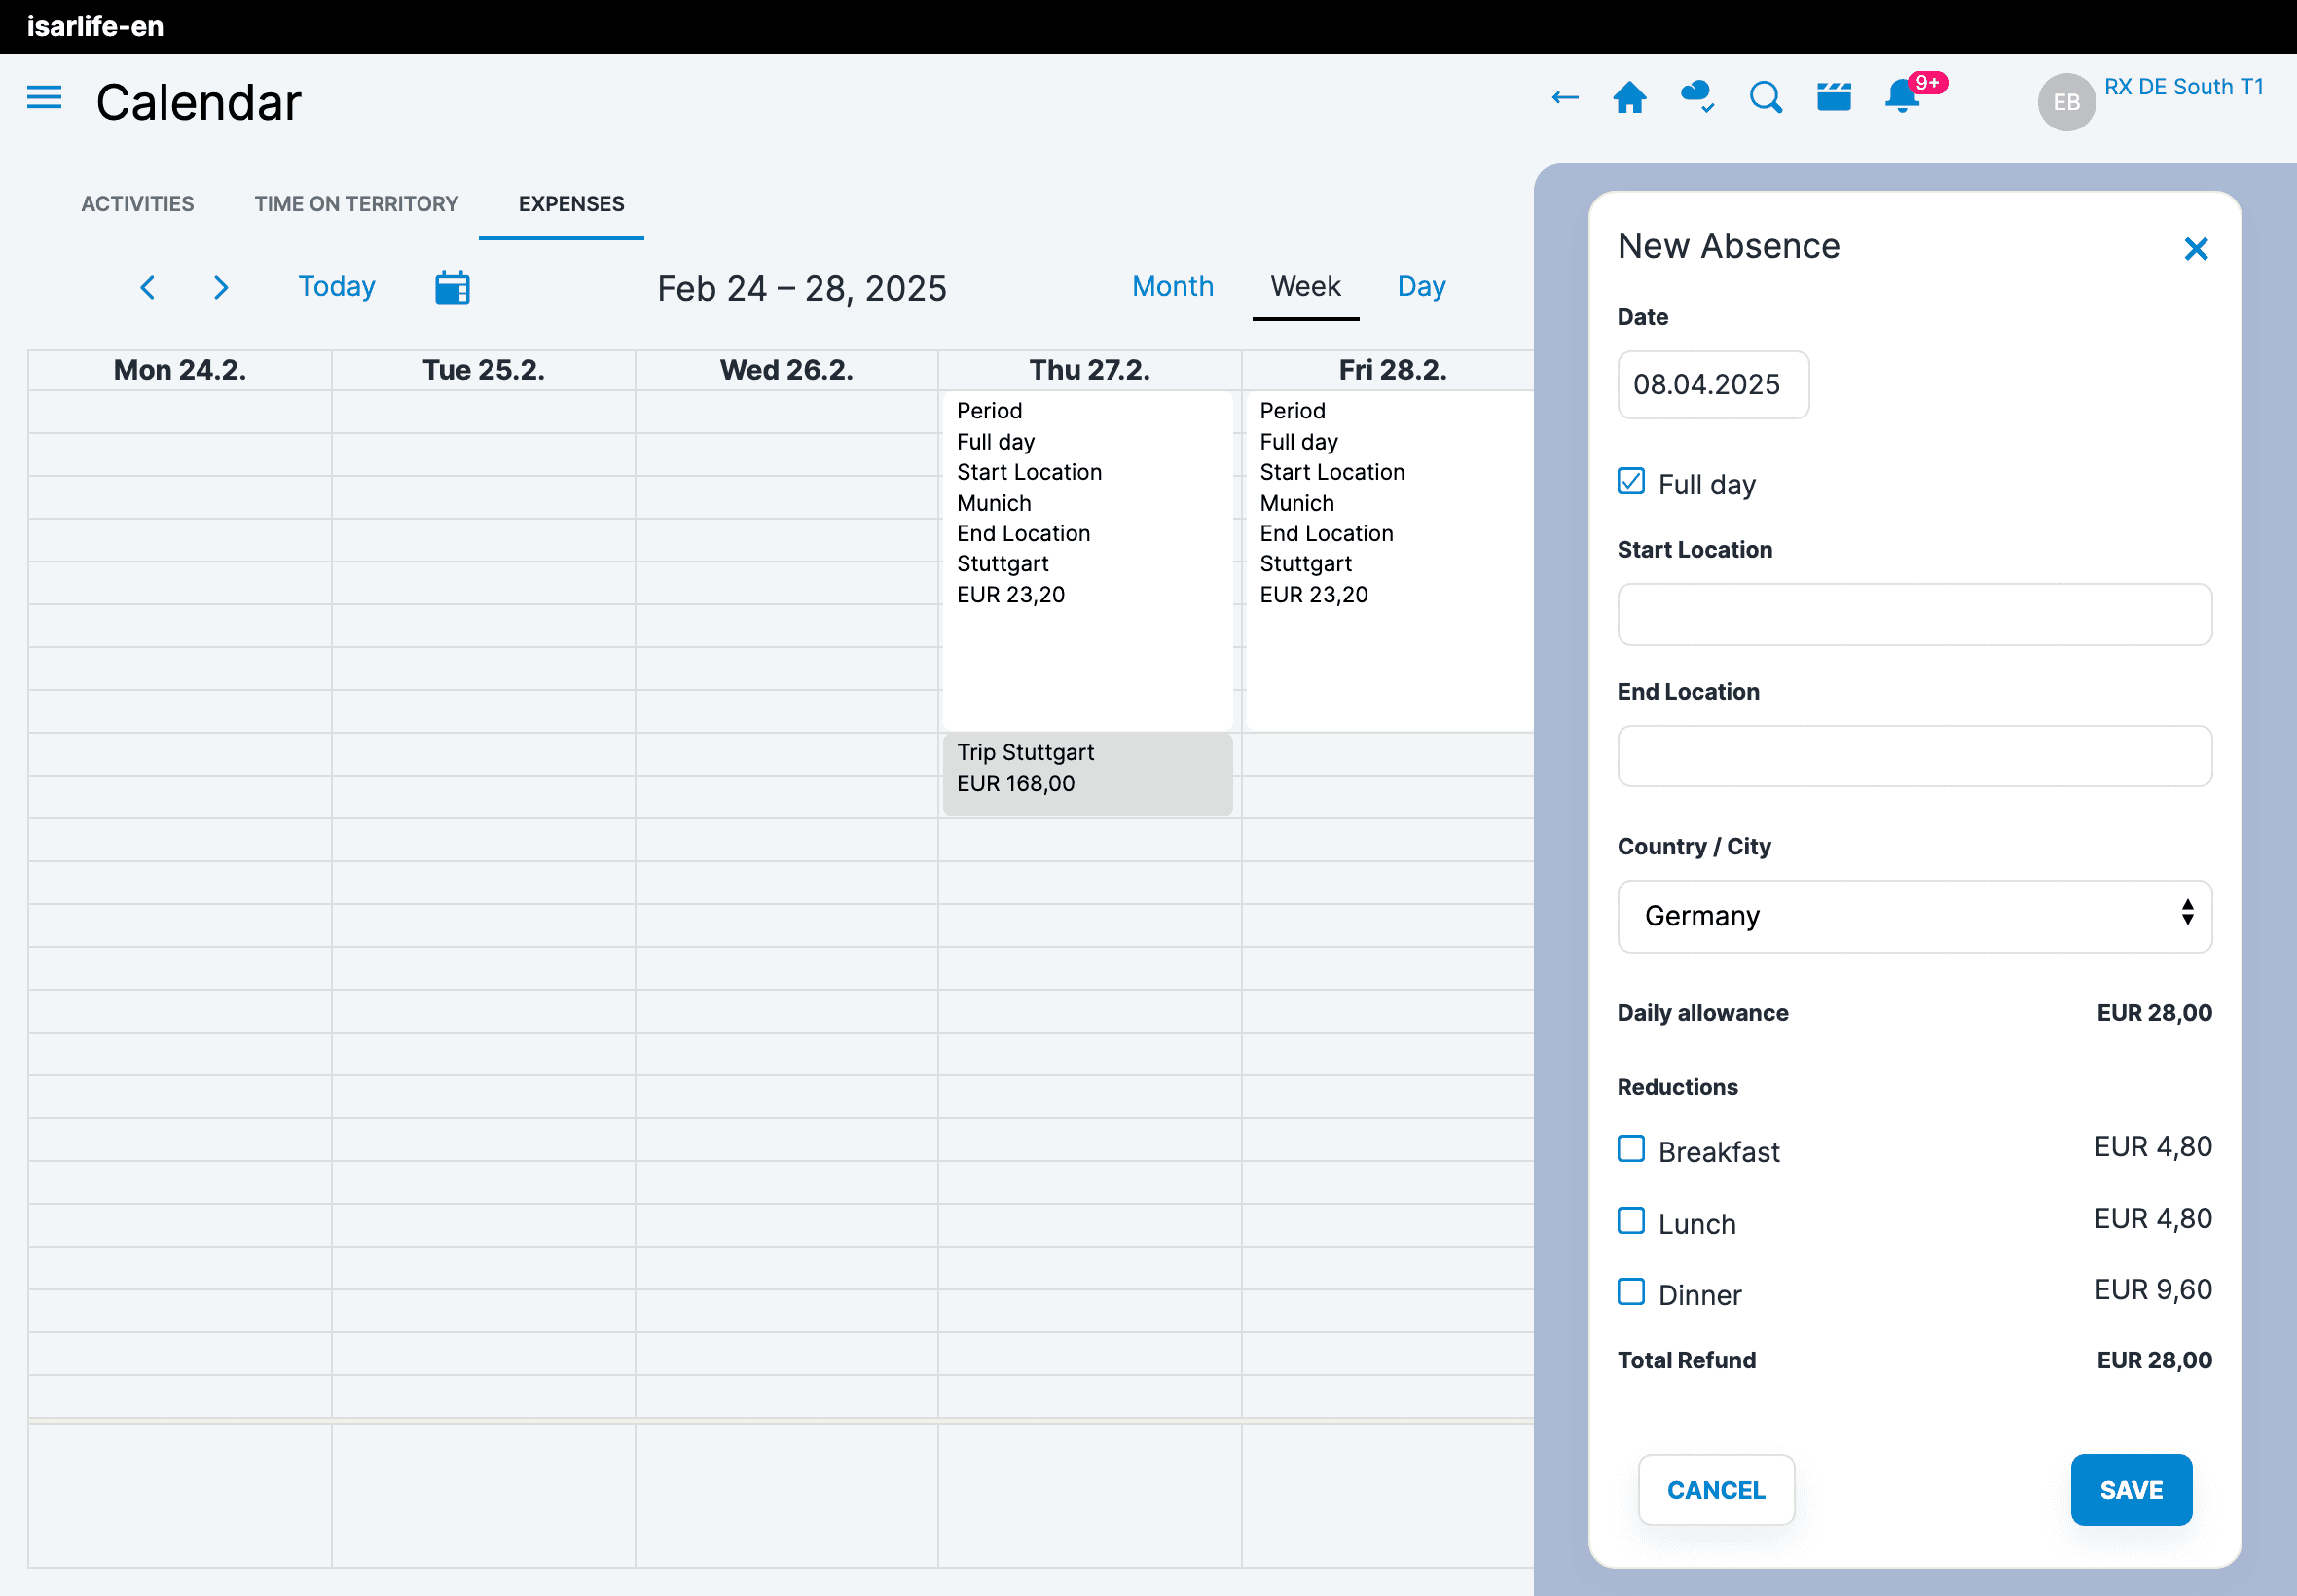Click the Start Location input field

click(x=1913, y=615)
